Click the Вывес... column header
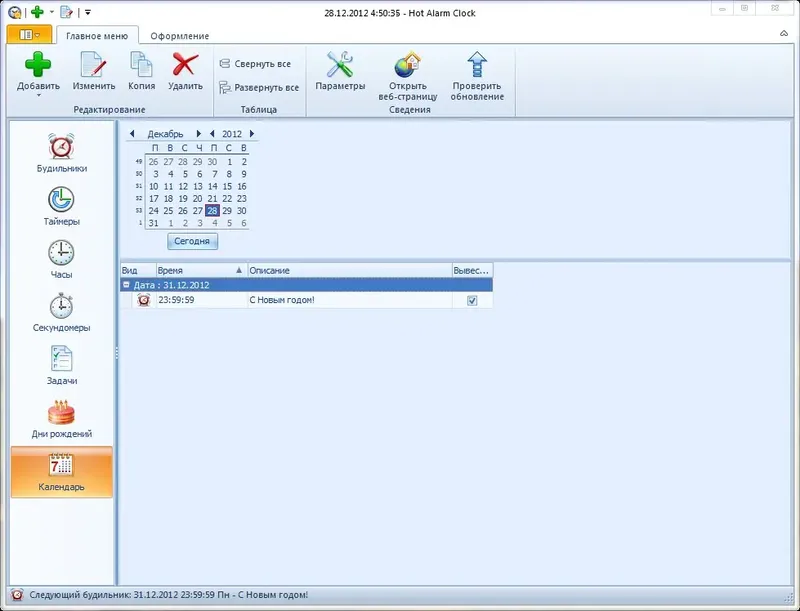Image resolution: width=800 pixels, height=611 pixels. tap(472, 270)
